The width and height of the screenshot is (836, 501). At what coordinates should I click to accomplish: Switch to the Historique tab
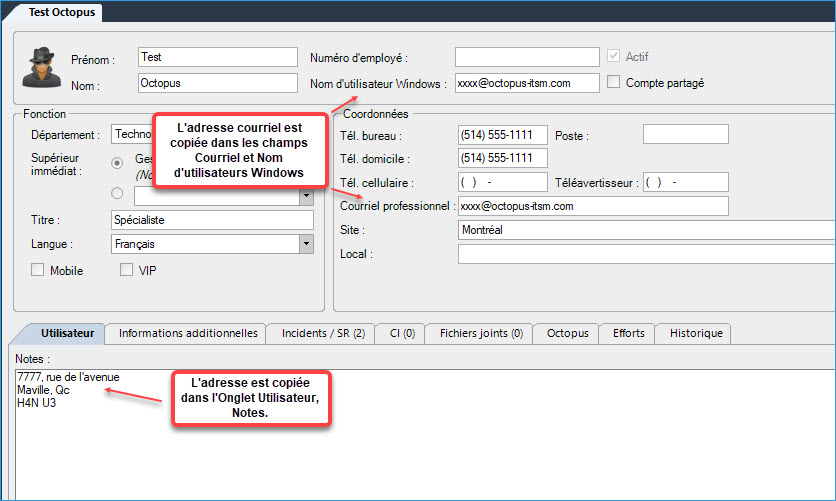[696, 334]
